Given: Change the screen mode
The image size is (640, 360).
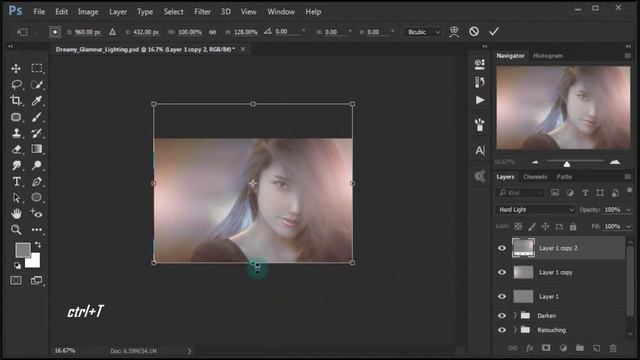Looking at the screenshot, I should [x=36, y=280].
